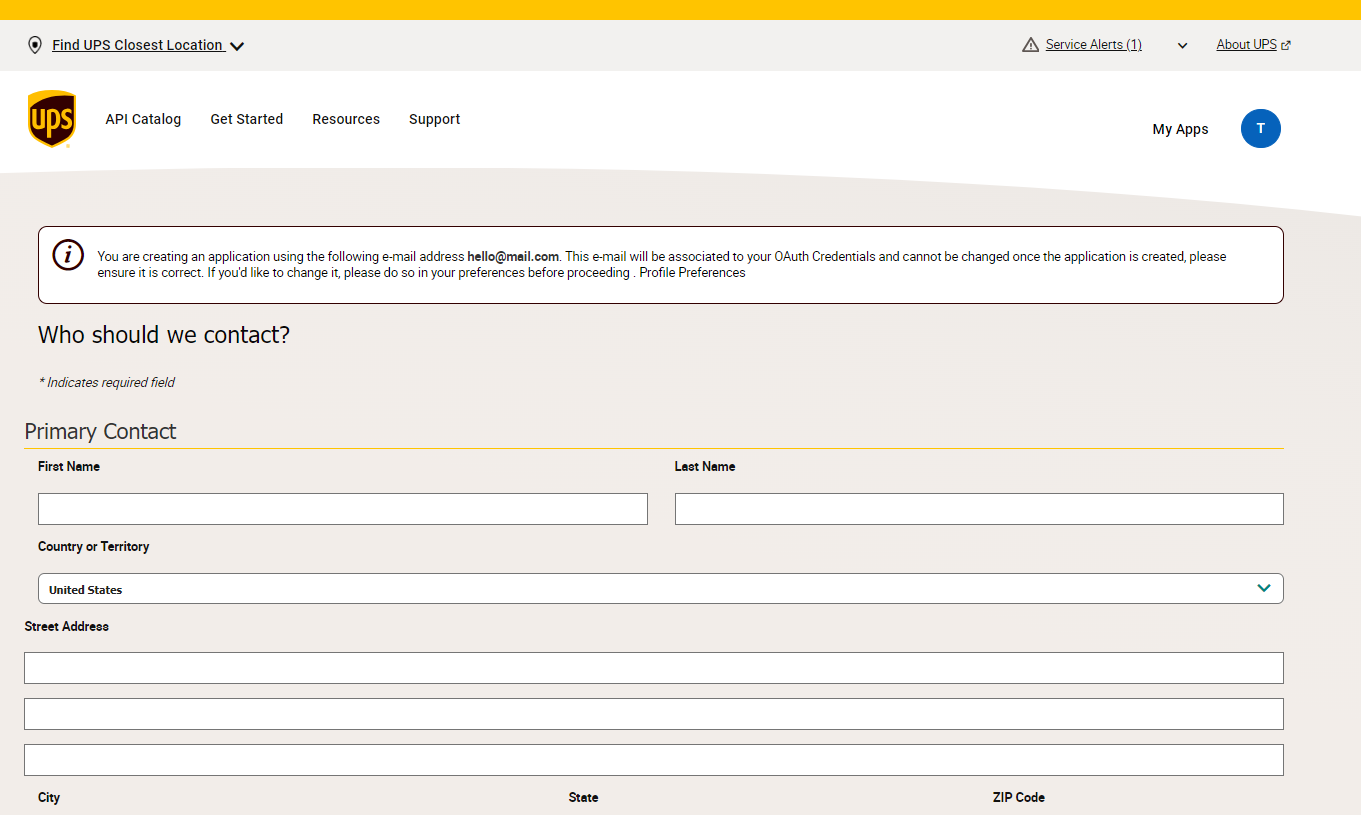Click the location pin icon

(x=35, y=44)
